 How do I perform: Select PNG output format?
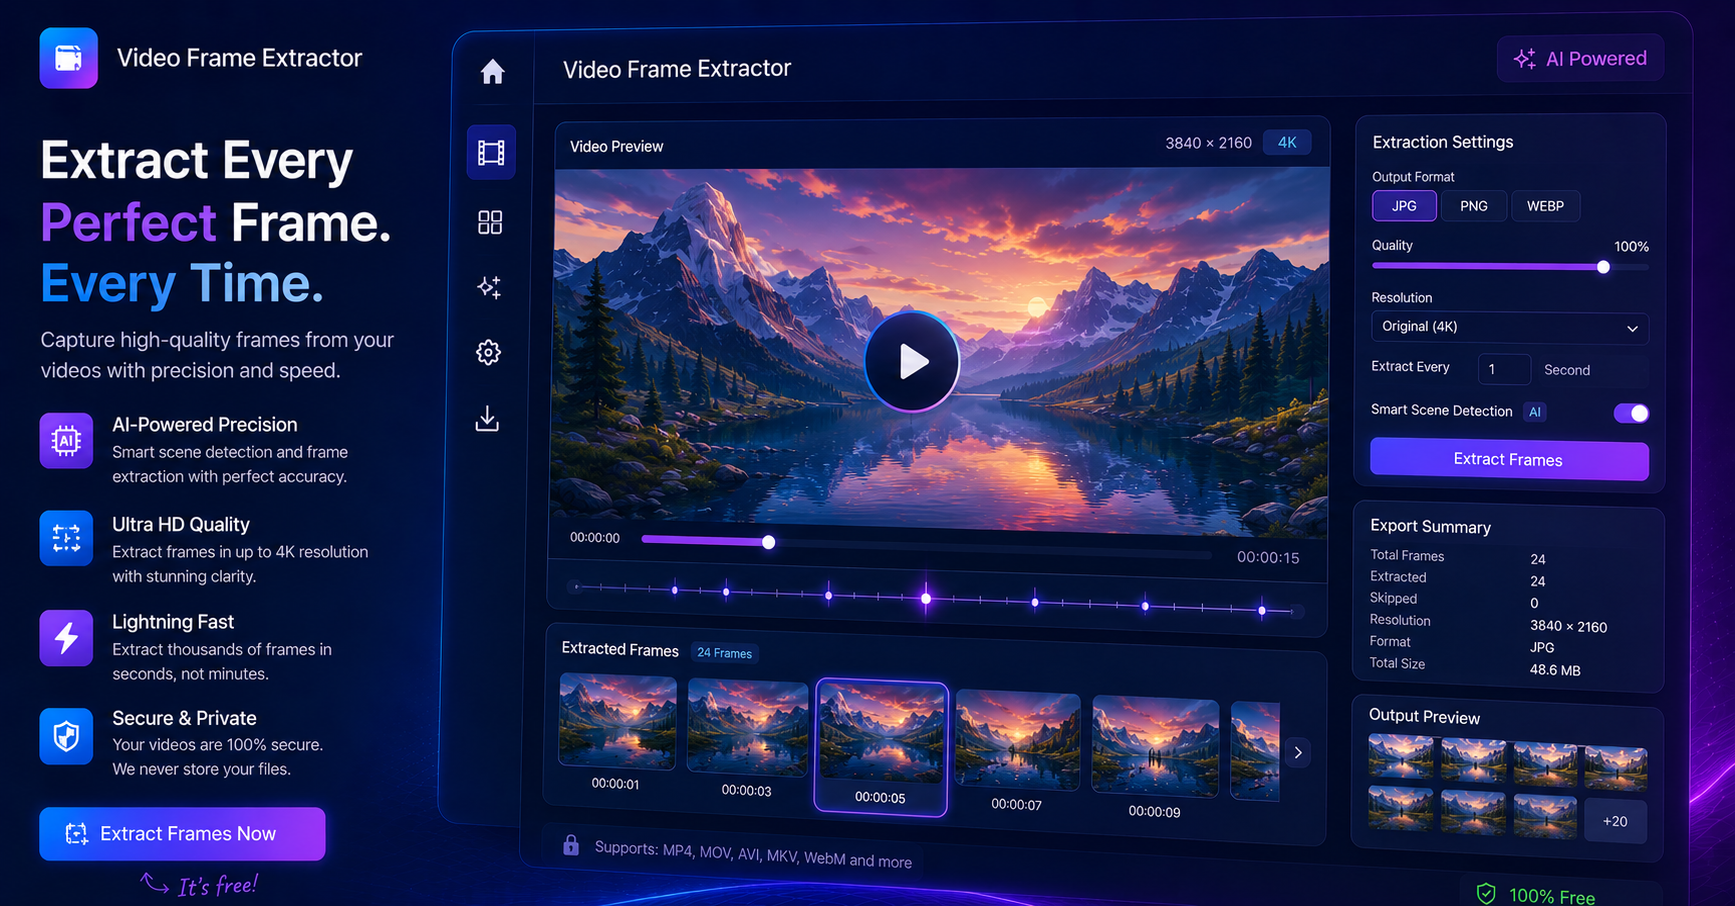(x=1474, y=206)
